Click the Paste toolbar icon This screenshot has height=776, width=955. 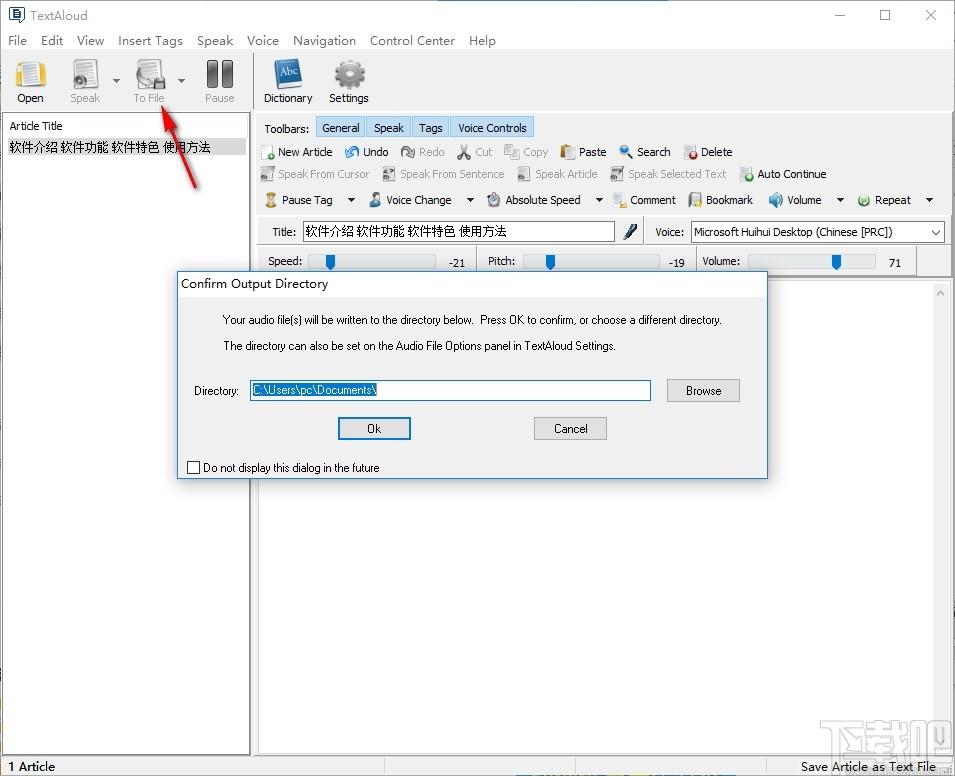567,152
